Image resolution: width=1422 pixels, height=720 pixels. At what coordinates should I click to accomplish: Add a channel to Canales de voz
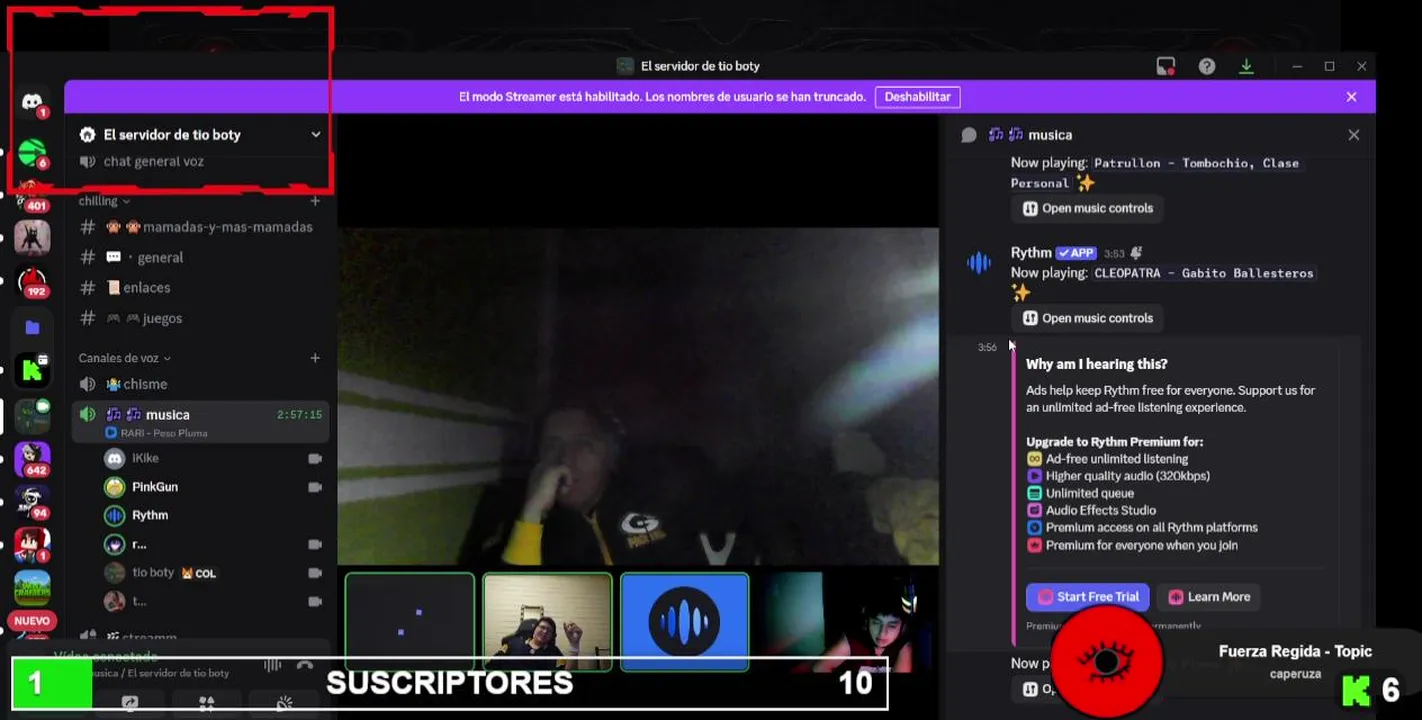click(315, 358)
